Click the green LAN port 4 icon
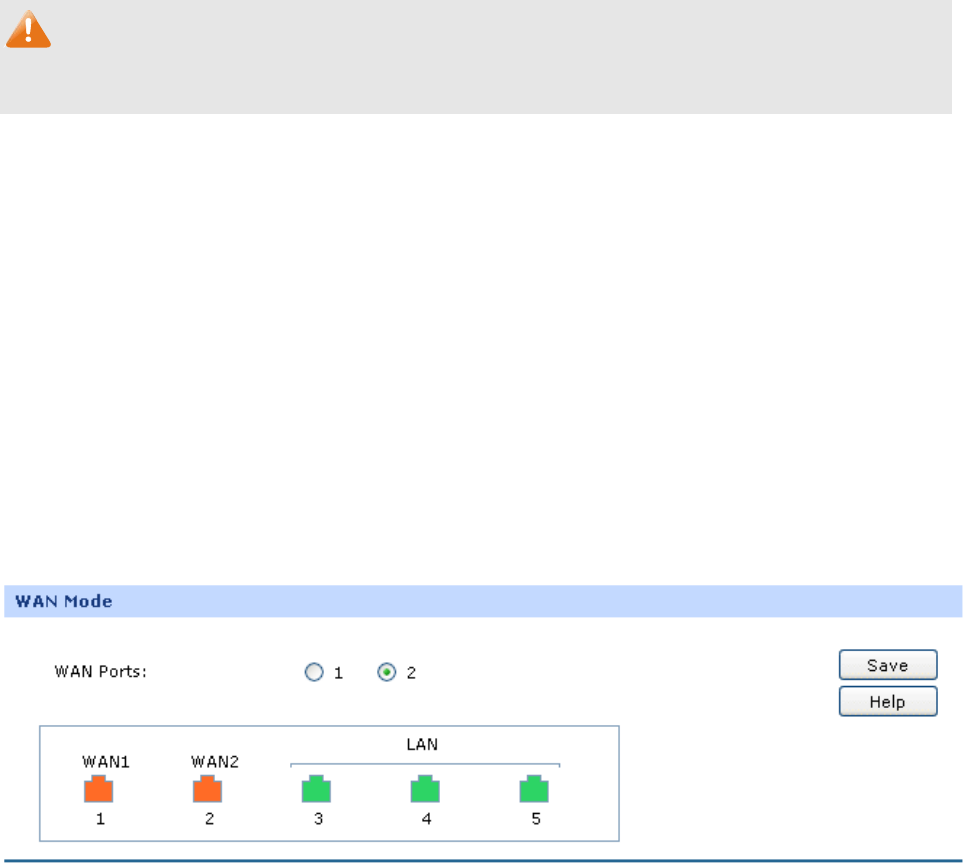The width and height of the screenshot is (967, 864). pos(425,789)
